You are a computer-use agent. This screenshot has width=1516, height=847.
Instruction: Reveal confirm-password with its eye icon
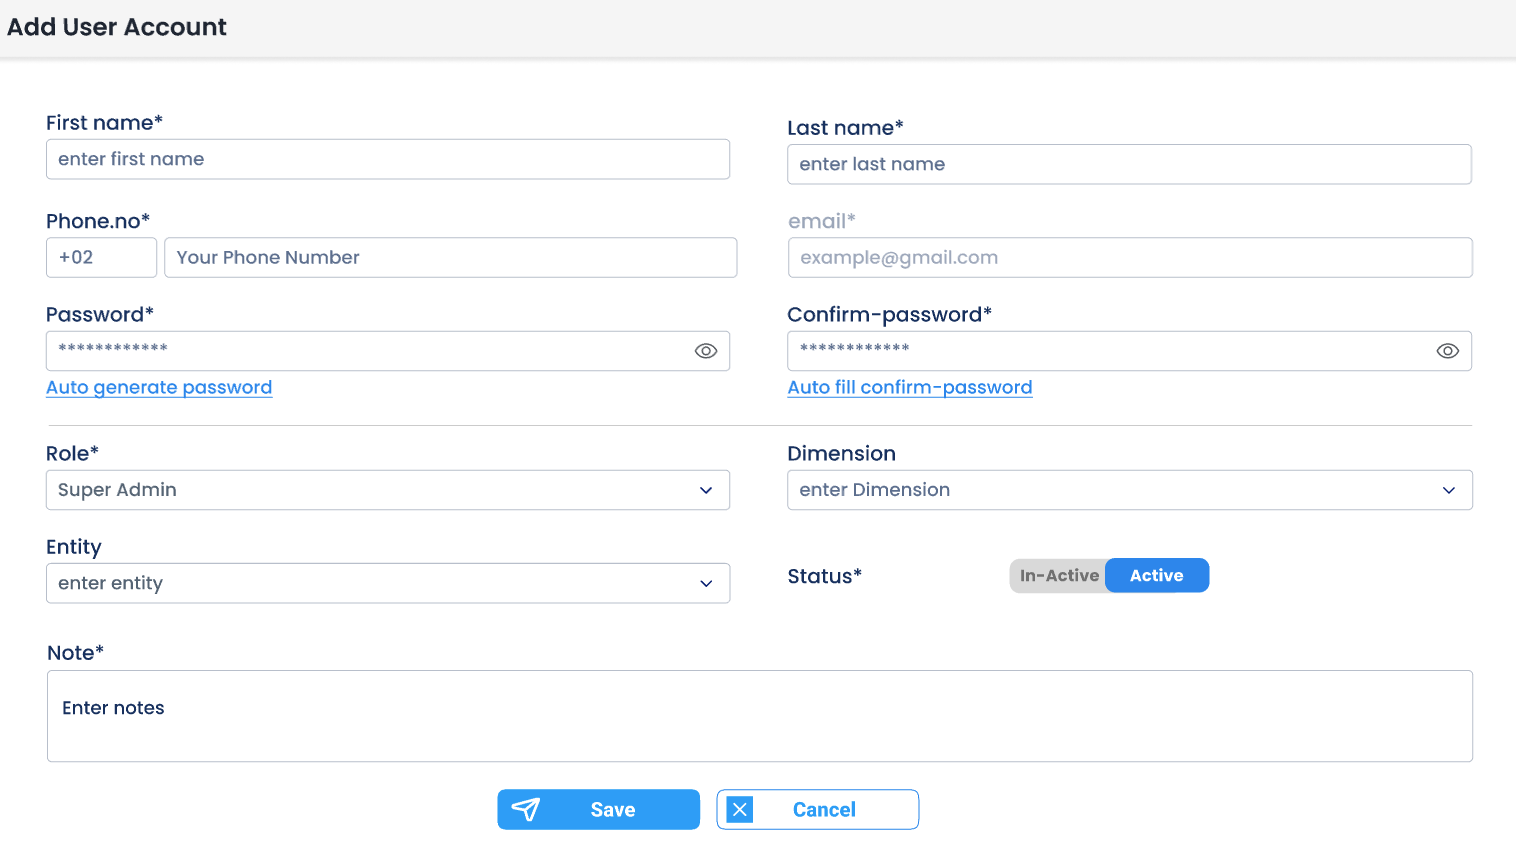(1447, 351)
